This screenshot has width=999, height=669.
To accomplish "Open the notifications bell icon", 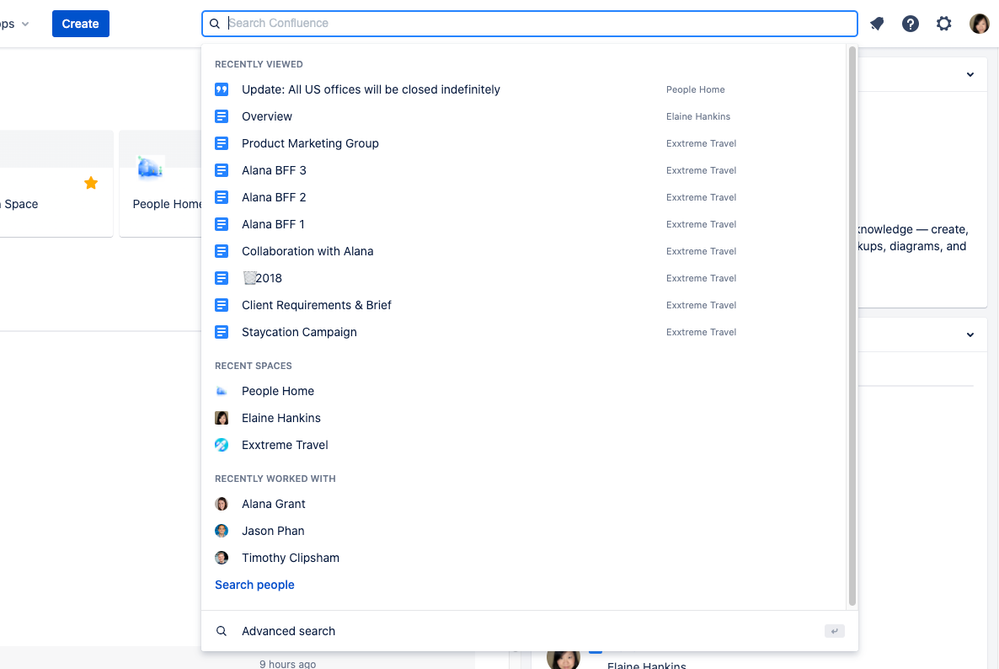I will (x=877, y=23).
